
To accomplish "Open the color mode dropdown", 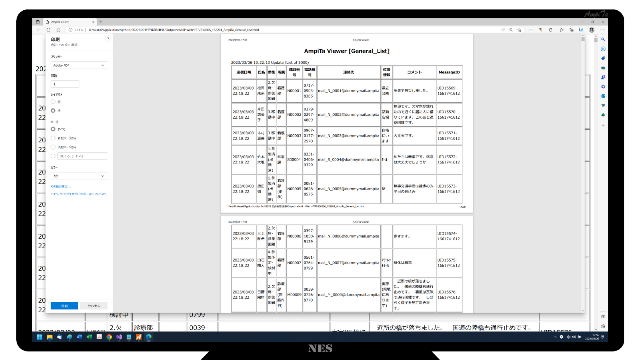I will coord(79,176).
